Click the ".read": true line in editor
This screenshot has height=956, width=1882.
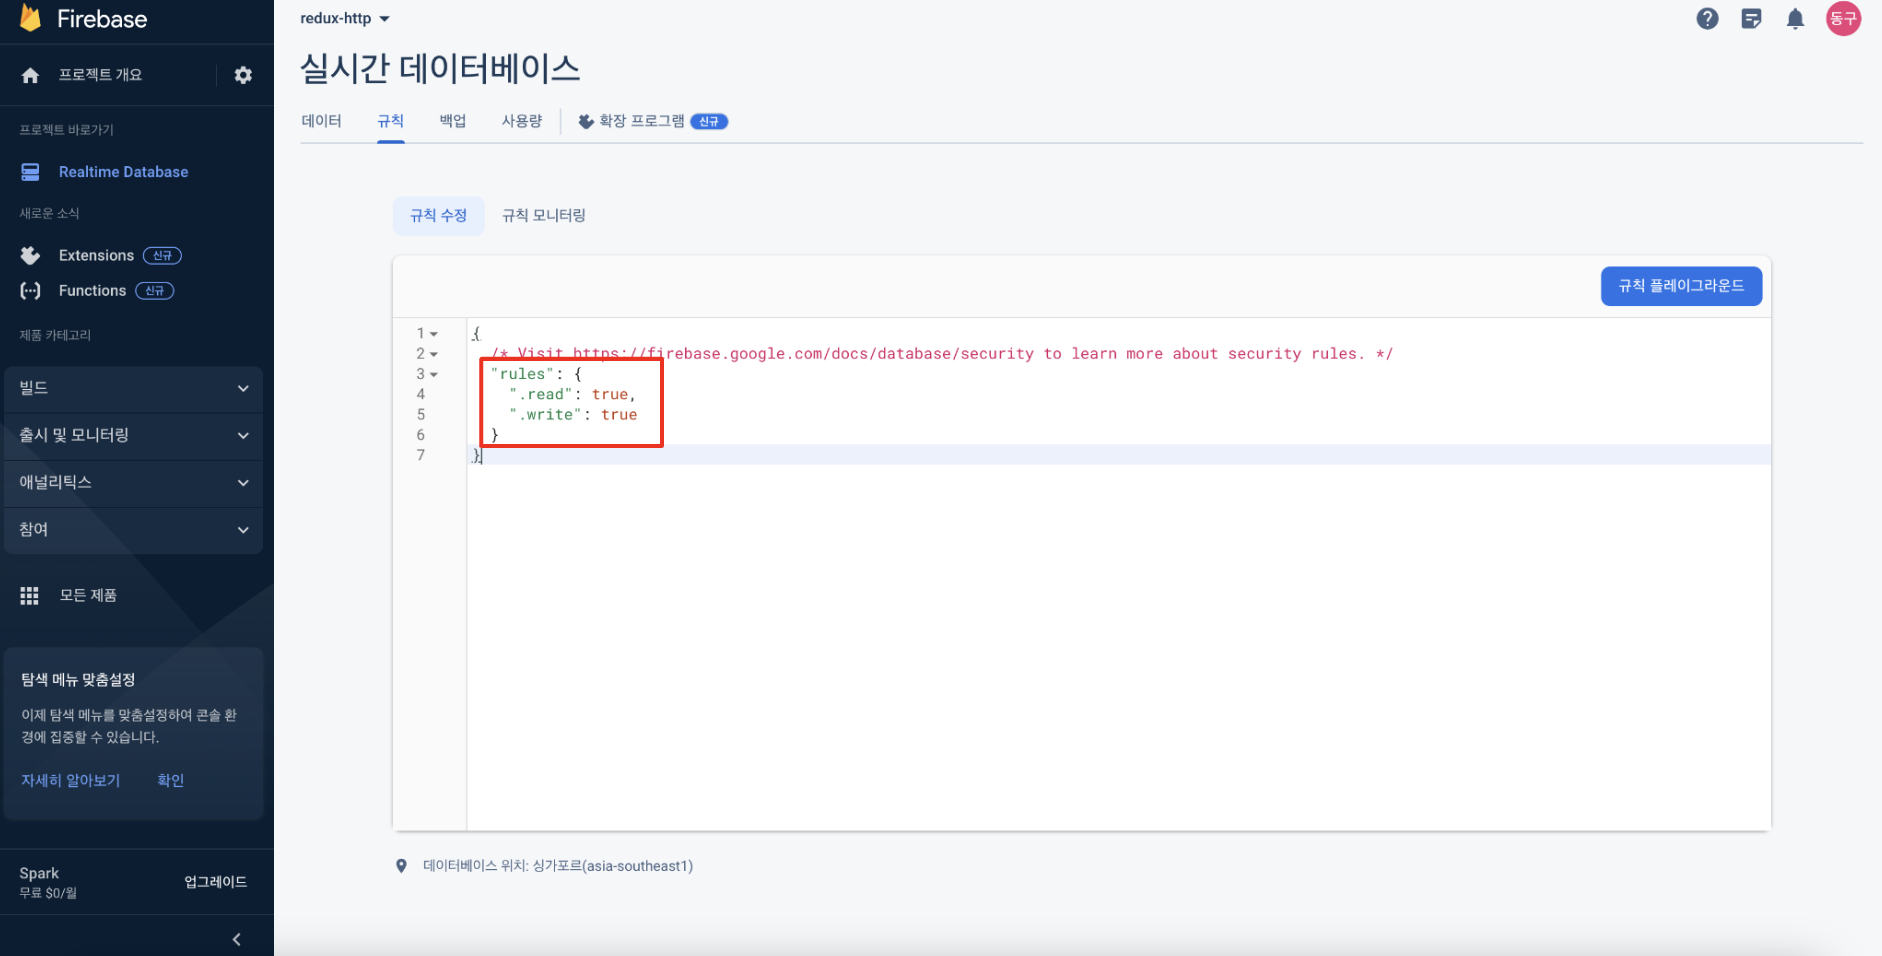click(572, 395)
